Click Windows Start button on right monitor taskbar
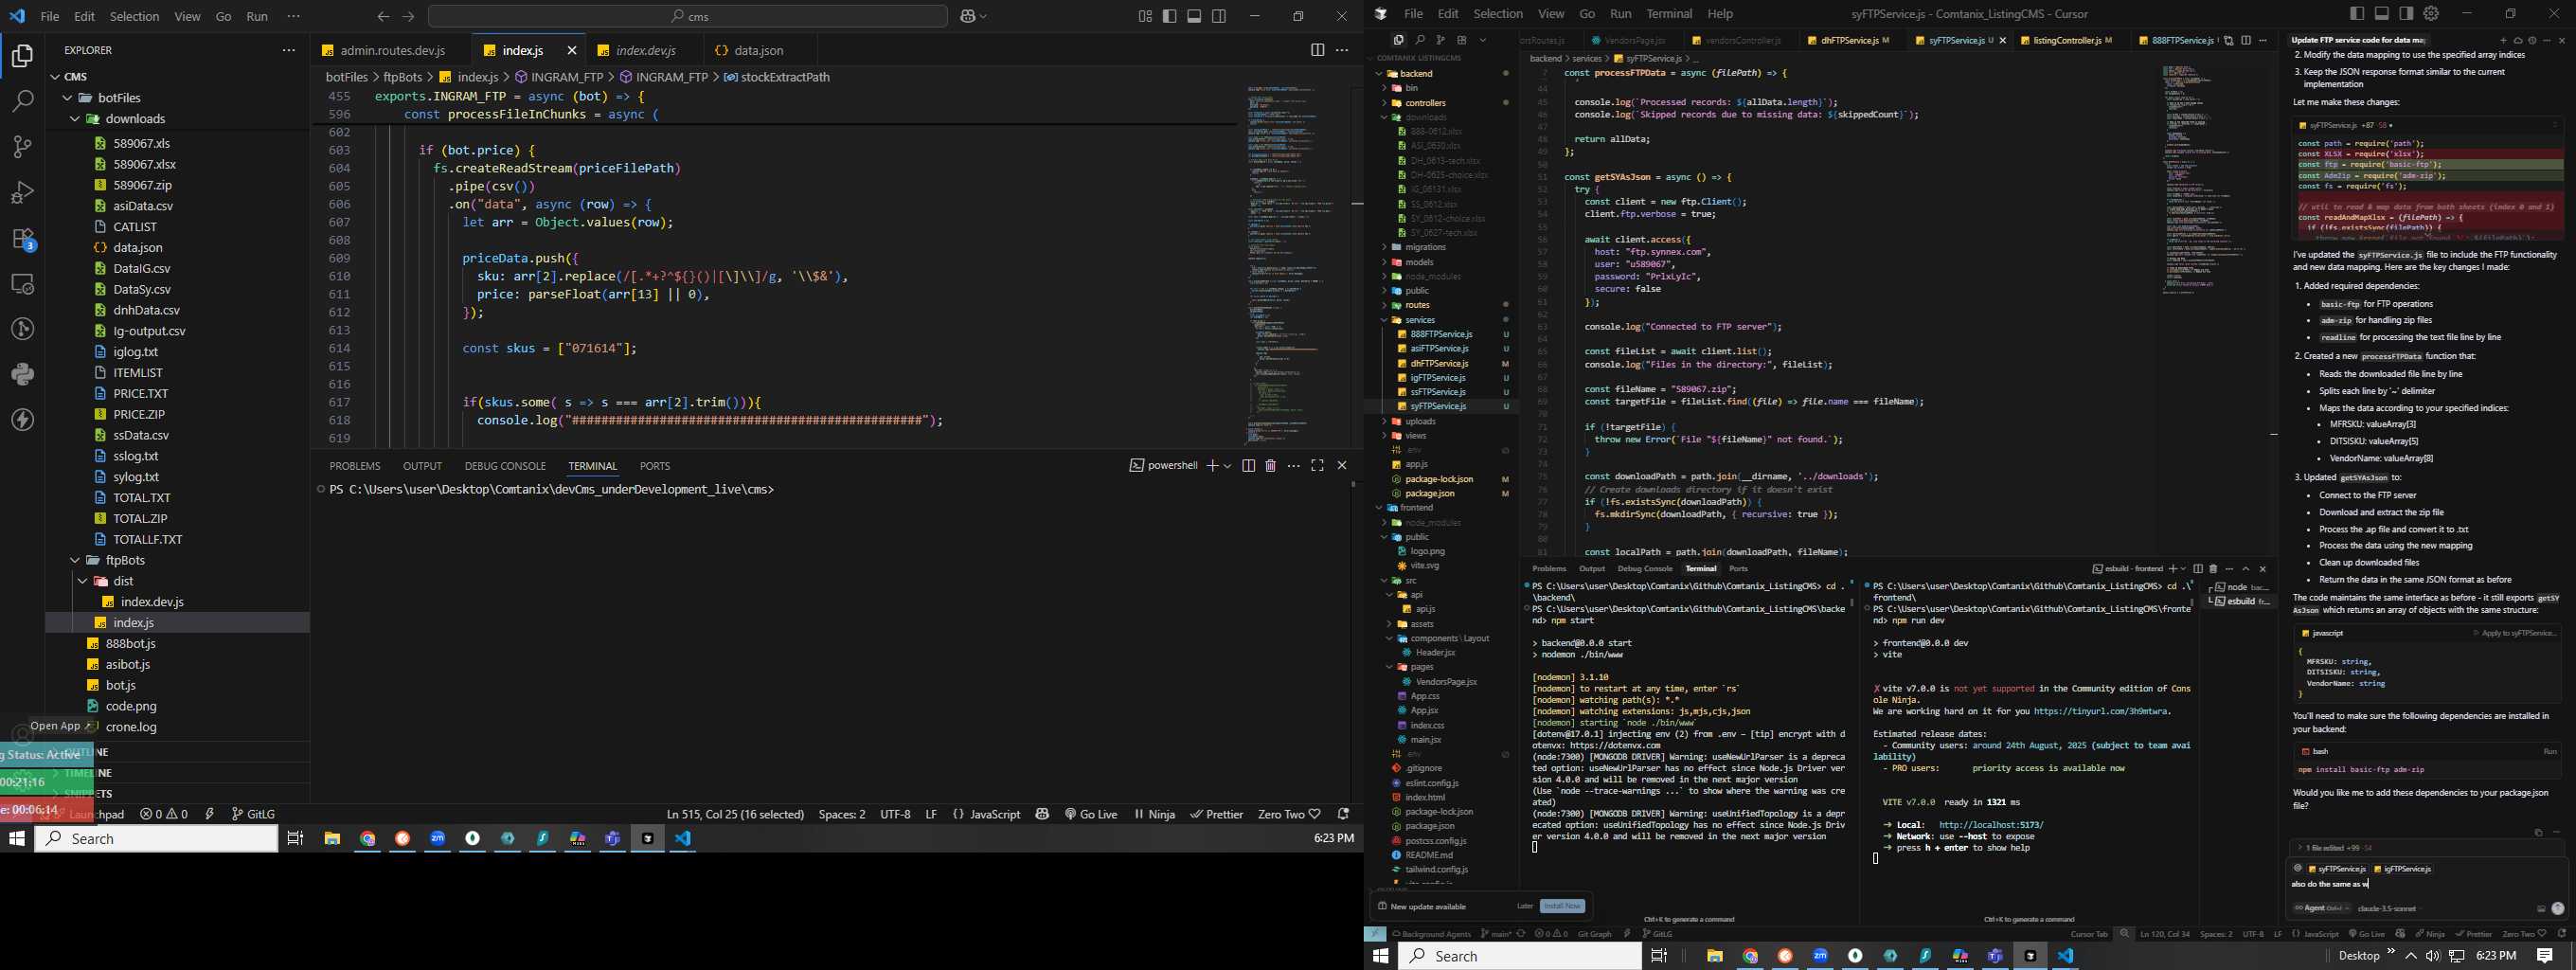Screen dimensions: 2576x970 (x=1381, y=956)
